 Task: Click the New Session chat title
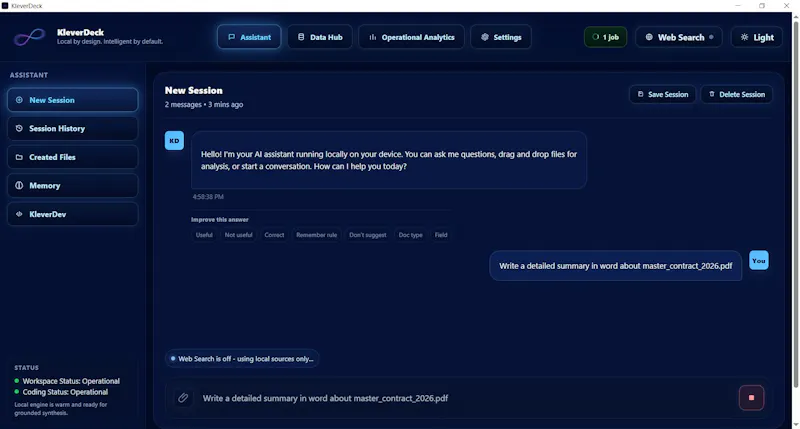[x=193, y=90]
